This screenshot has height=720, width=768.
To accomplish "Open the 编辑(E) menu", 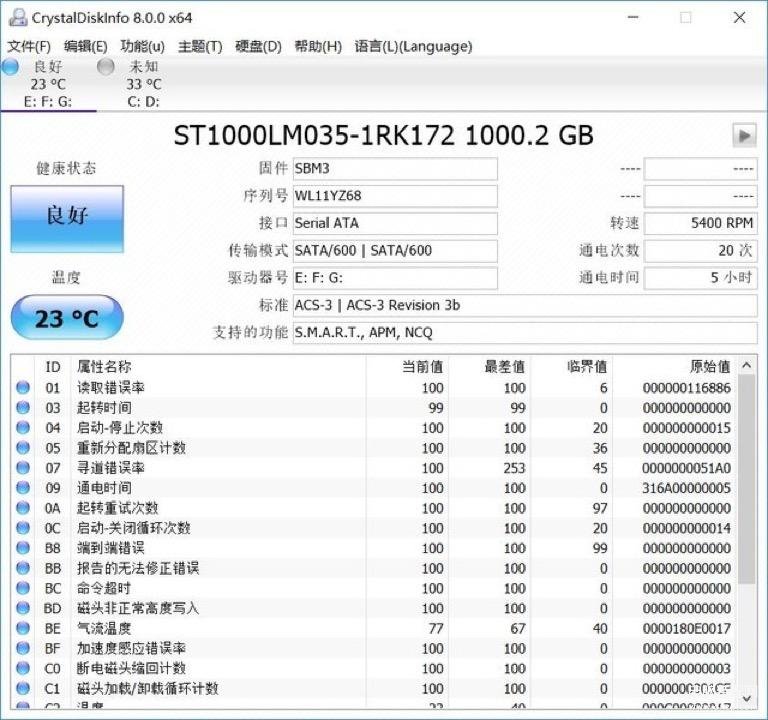I will (x=86, y=47).
